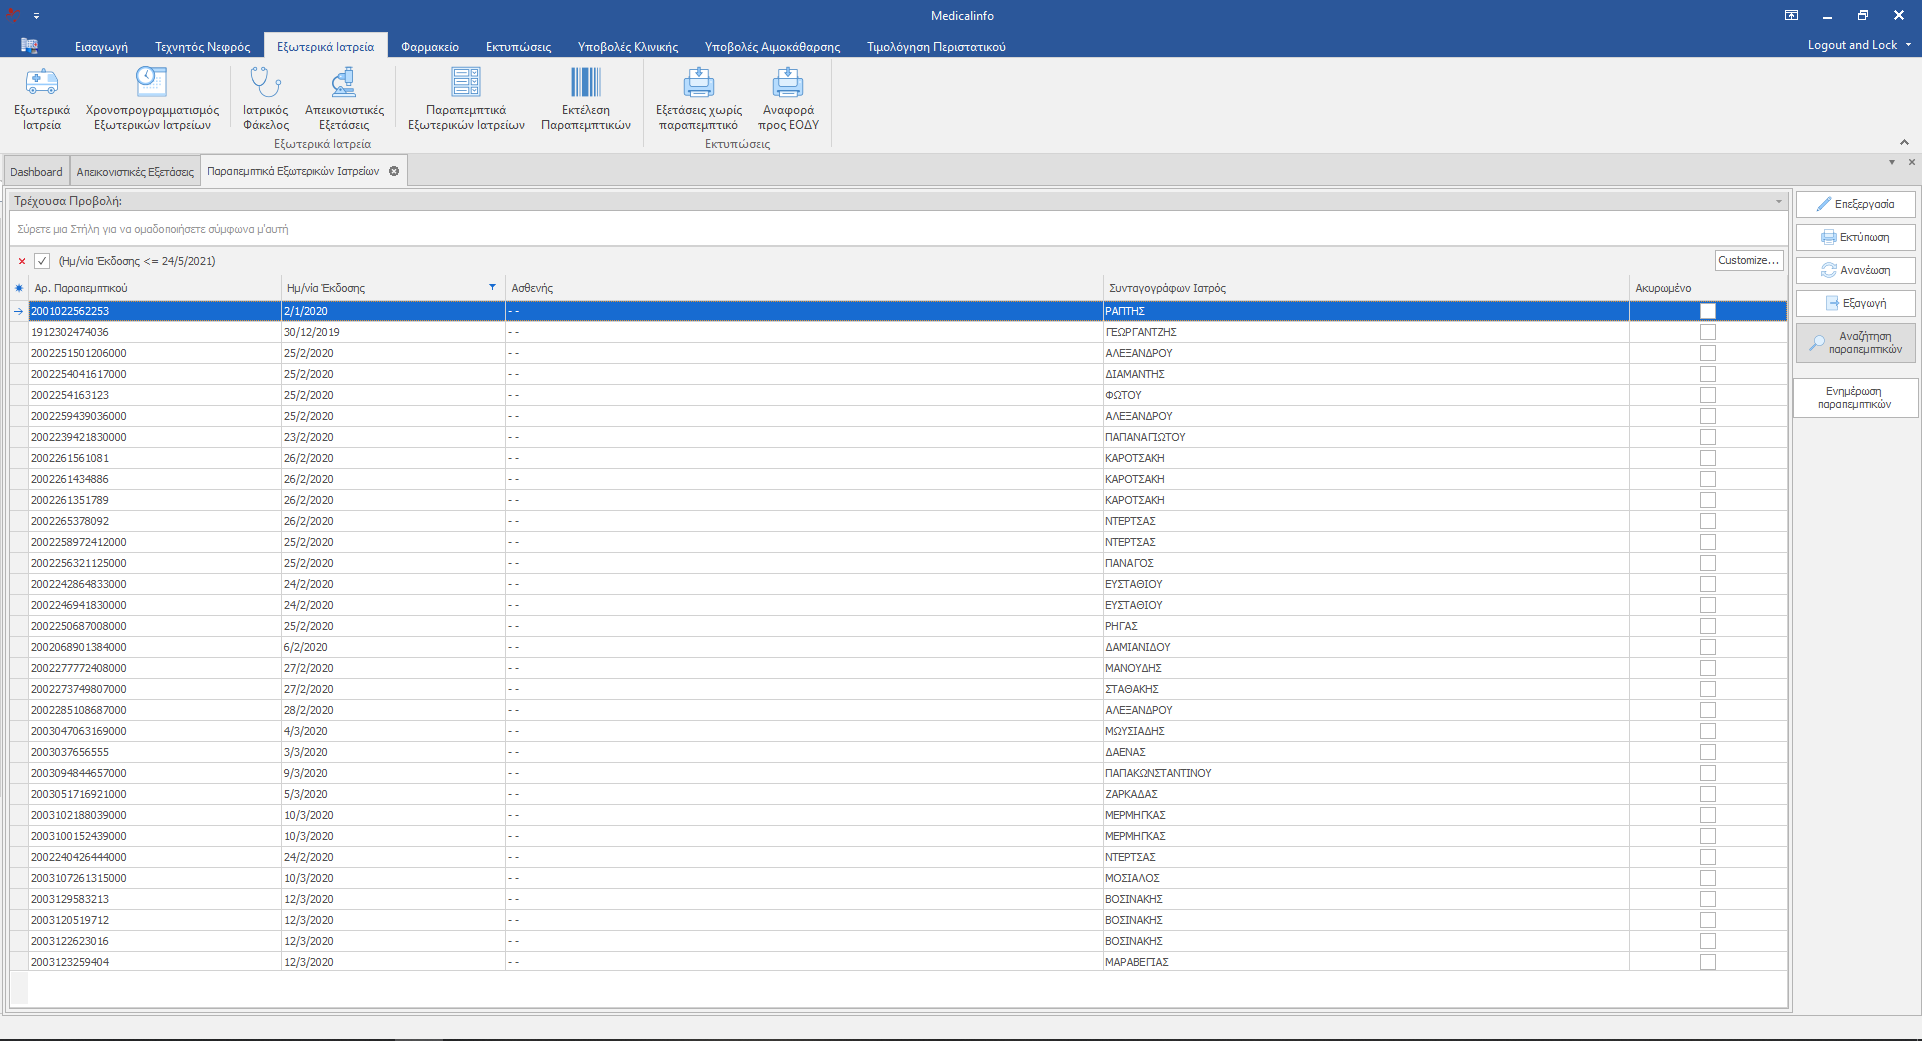Open Ημ/νία Έκδοσης column filter dropdown
This screenshot has width=1922, height=1041.
[x=492, y=287]
